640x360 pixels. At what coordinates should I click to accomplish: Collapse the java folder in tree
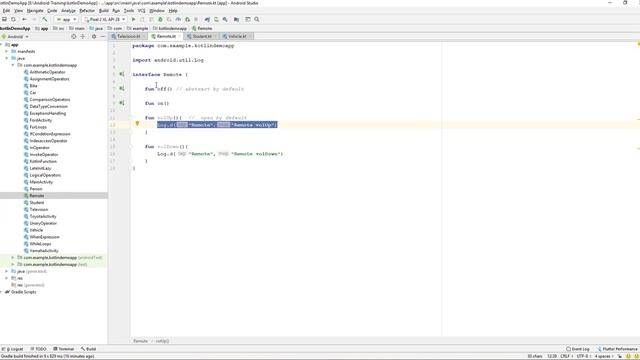(x=7, y=58)
